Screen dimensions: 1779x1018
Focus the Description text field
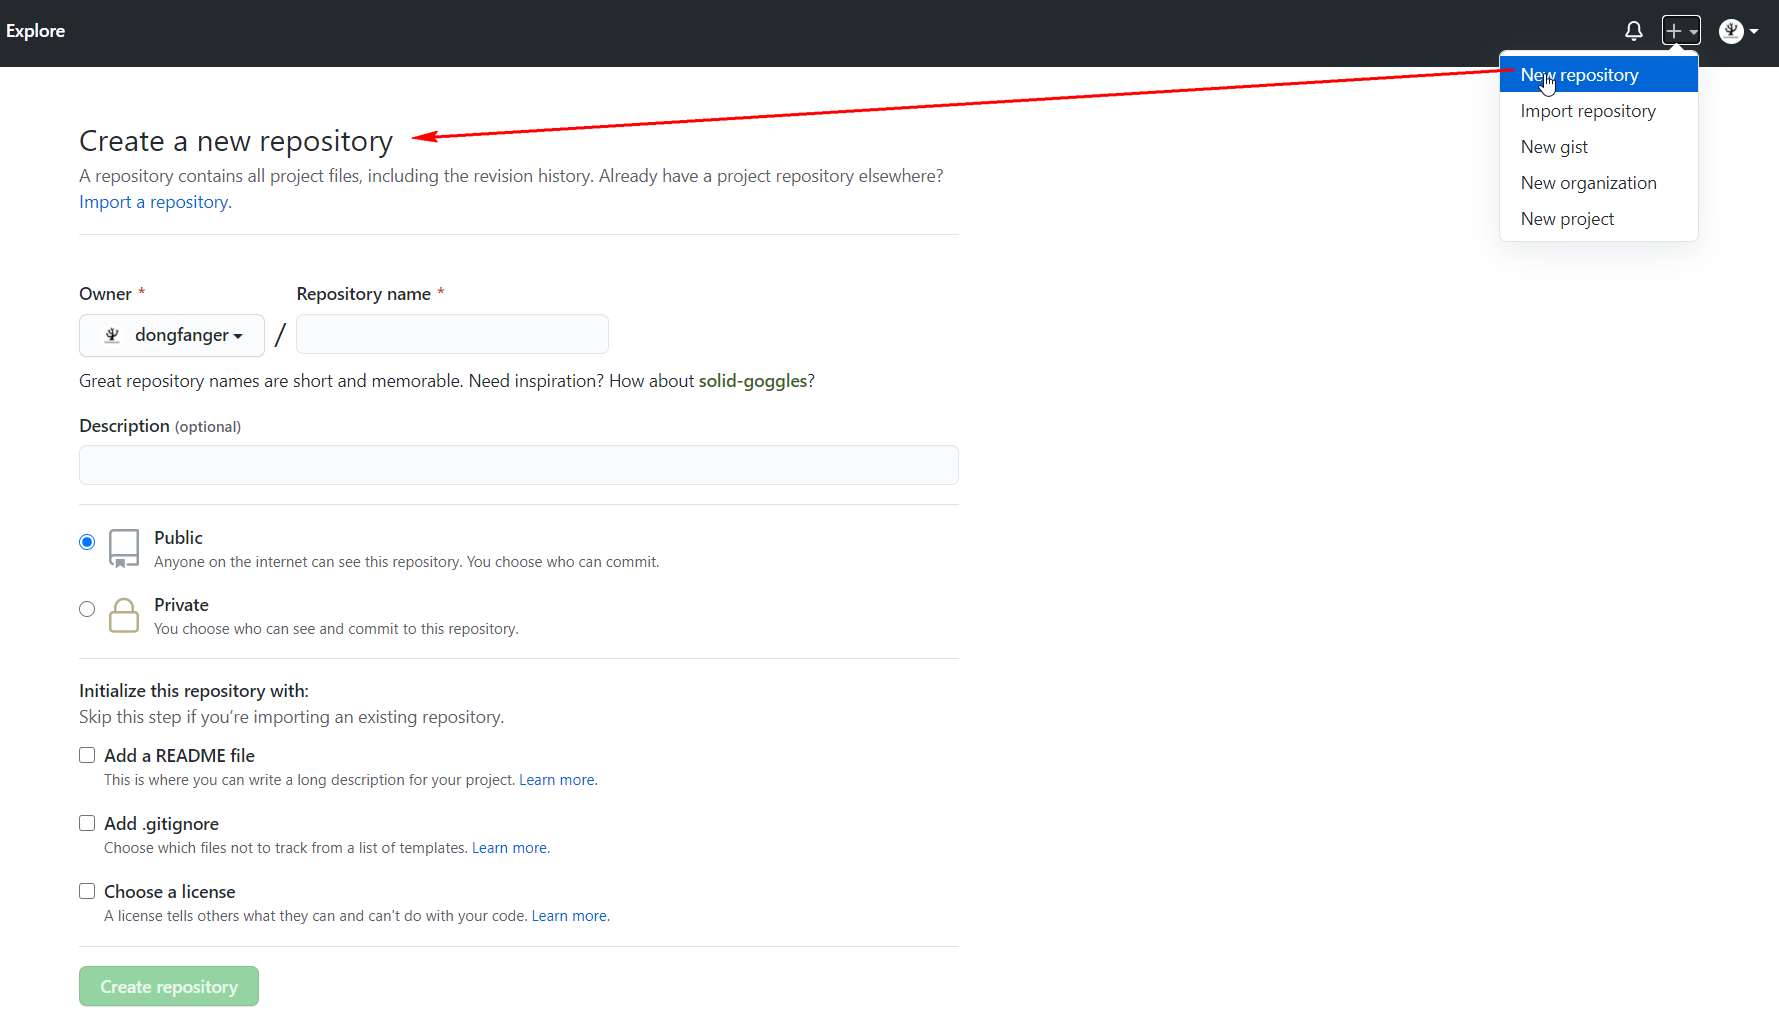tap(519, 465)
